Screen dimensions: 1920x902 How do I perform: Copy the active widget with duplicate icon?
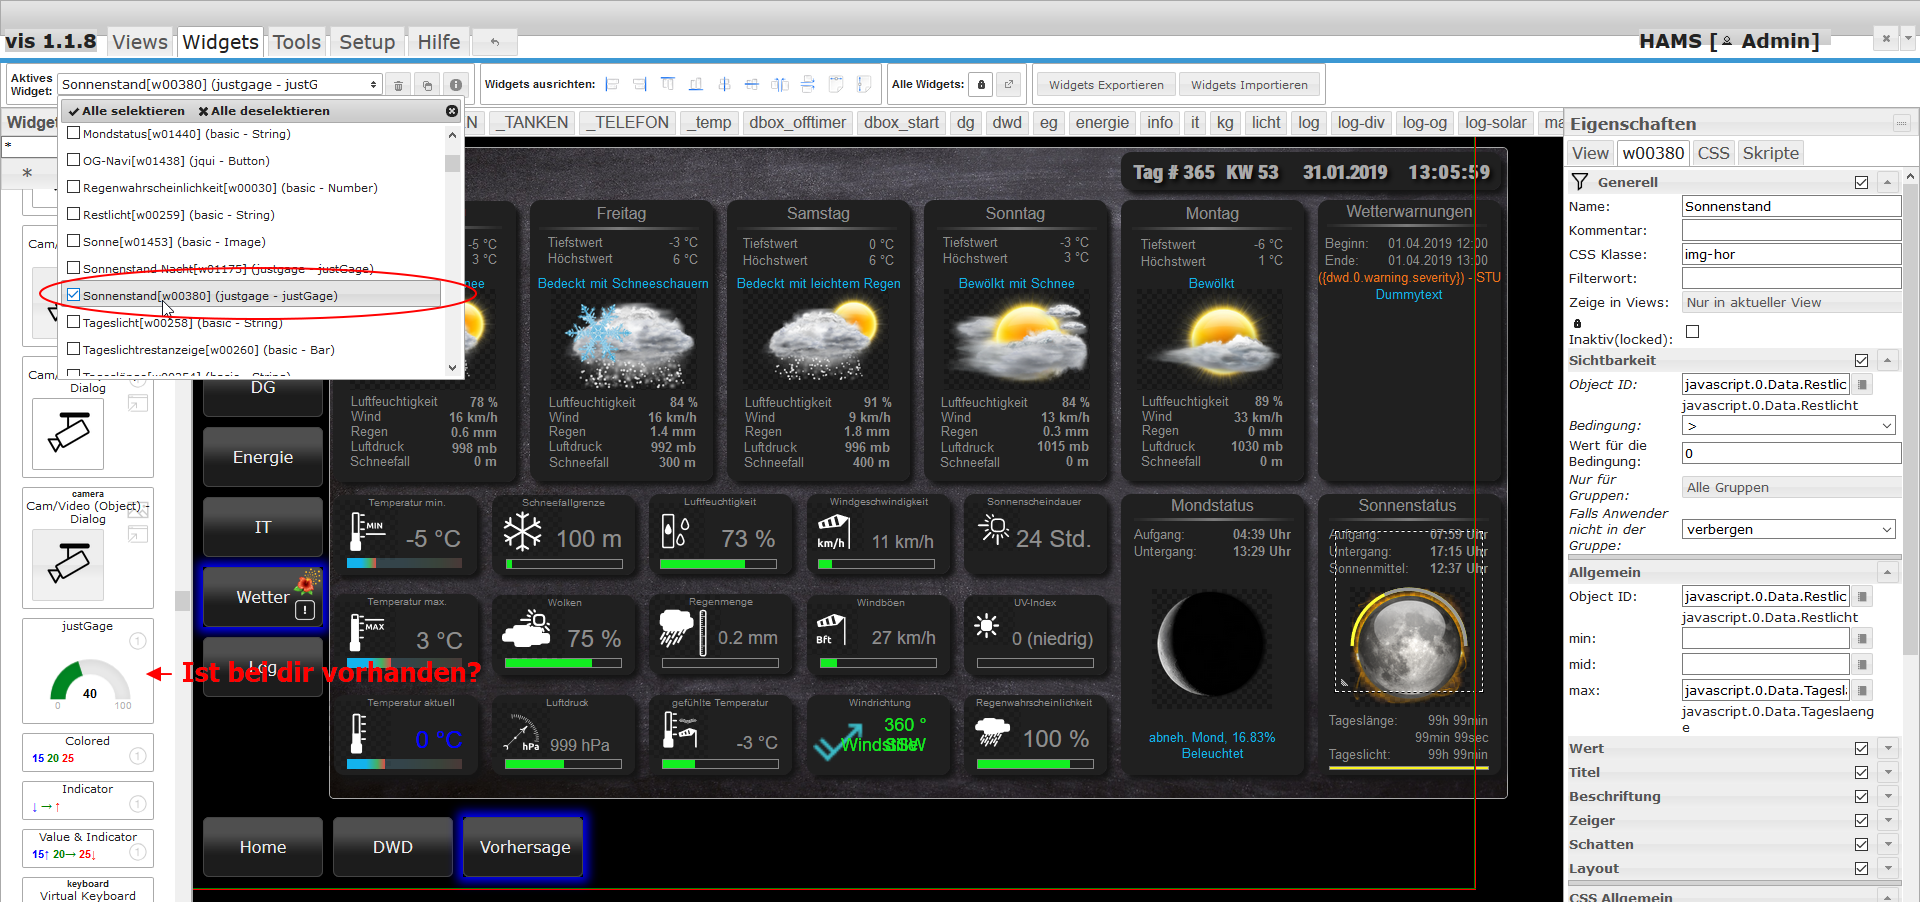click(427, 85)
